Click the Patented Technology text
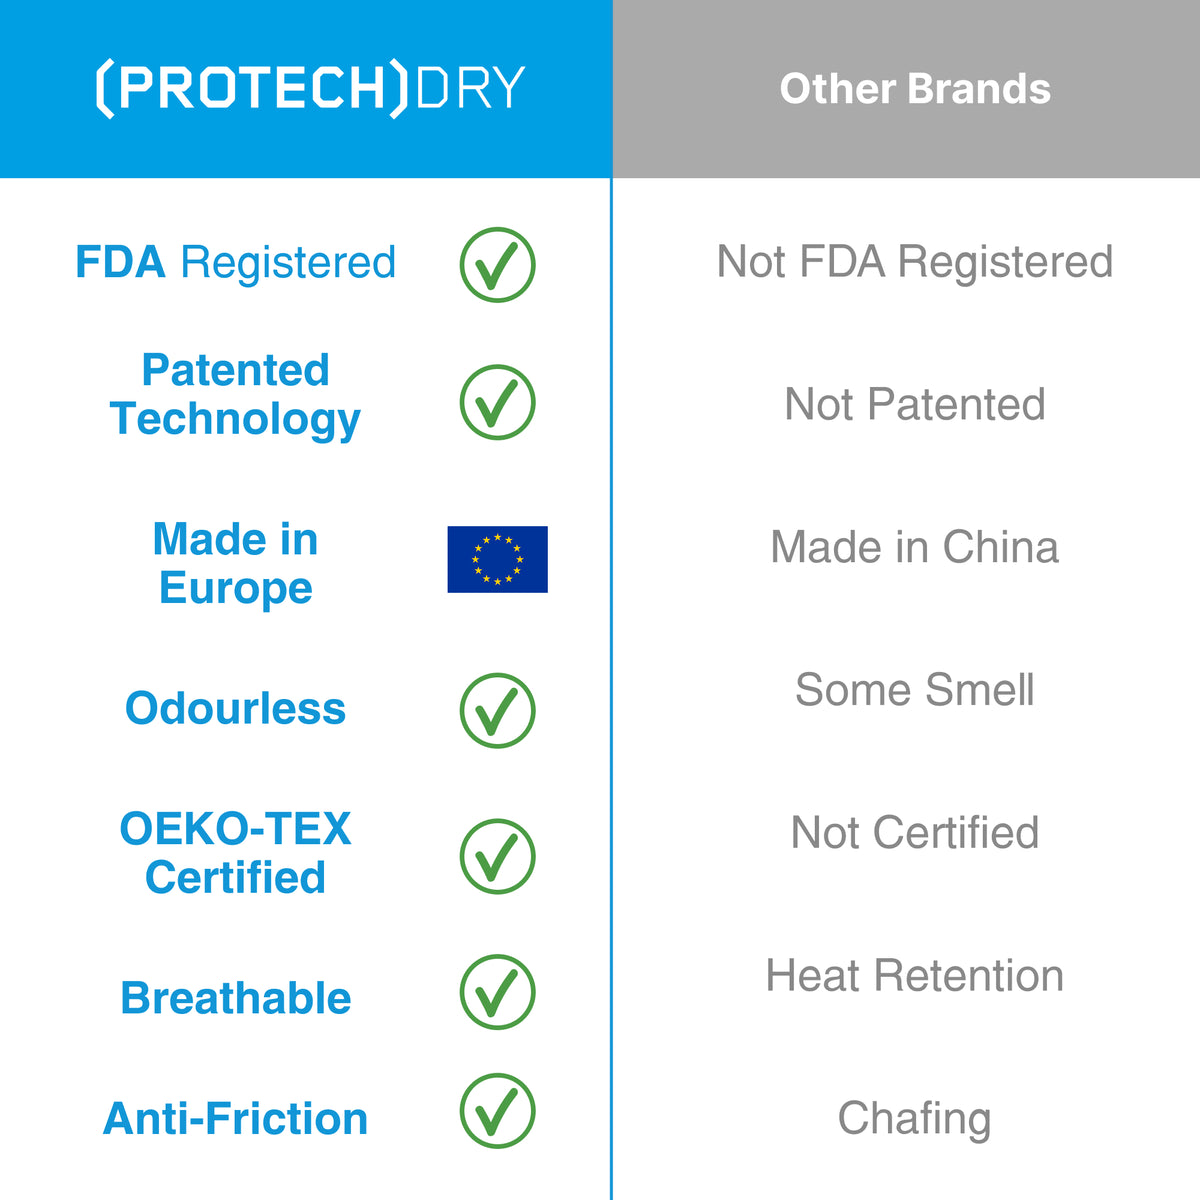1200x1200 pixels. click(235, 395)
